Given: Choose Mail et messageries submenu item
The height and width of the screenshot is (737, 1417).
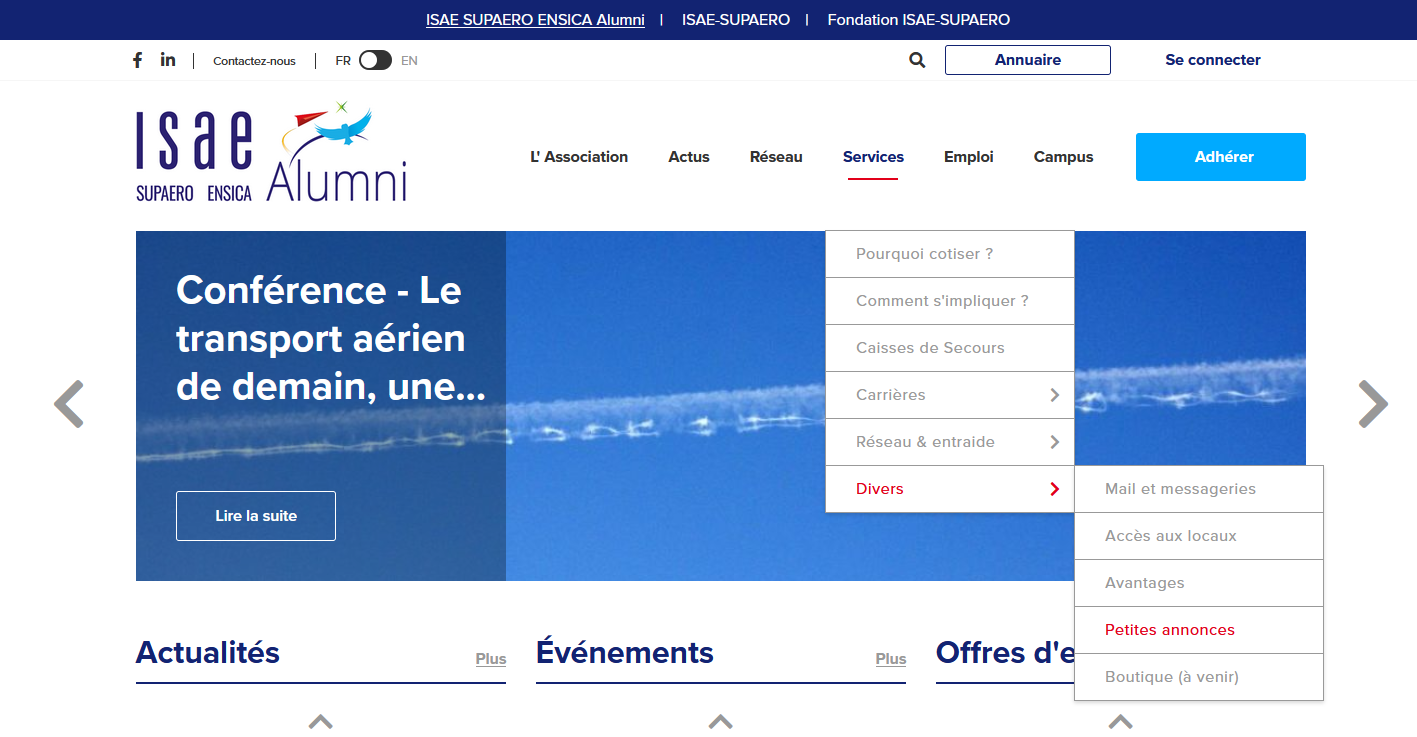Looking at the screenshot, I should 1199,489.
